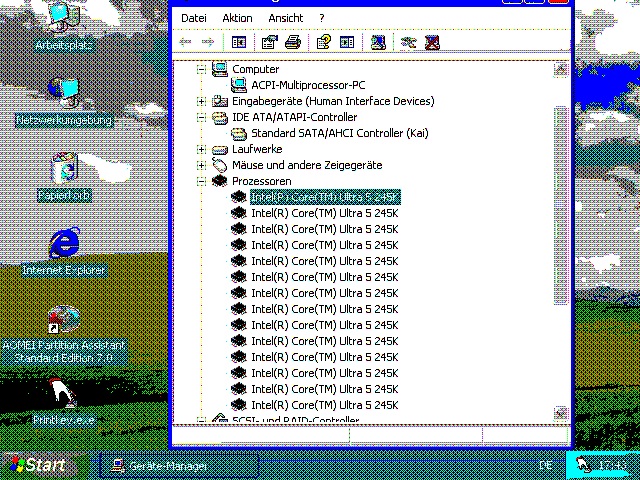Image resolution: width=640 pixels, height=480 pixels.
Task: Toggle the console tree pane icon
Action: tap(239, 42)
